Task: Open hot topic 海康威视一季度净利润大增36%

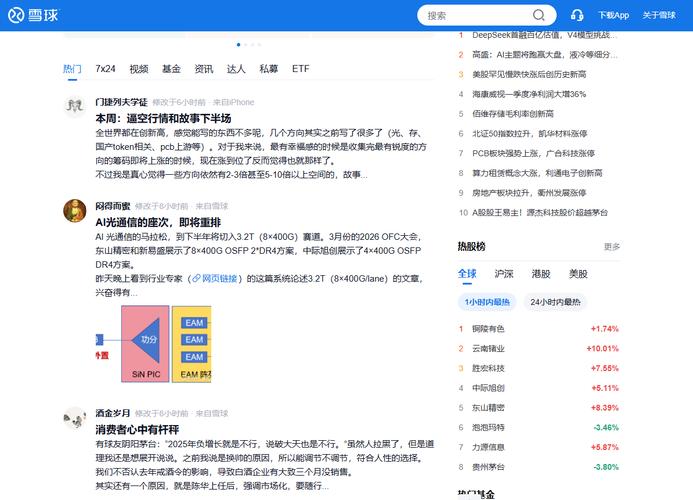Action: point(529,94)
